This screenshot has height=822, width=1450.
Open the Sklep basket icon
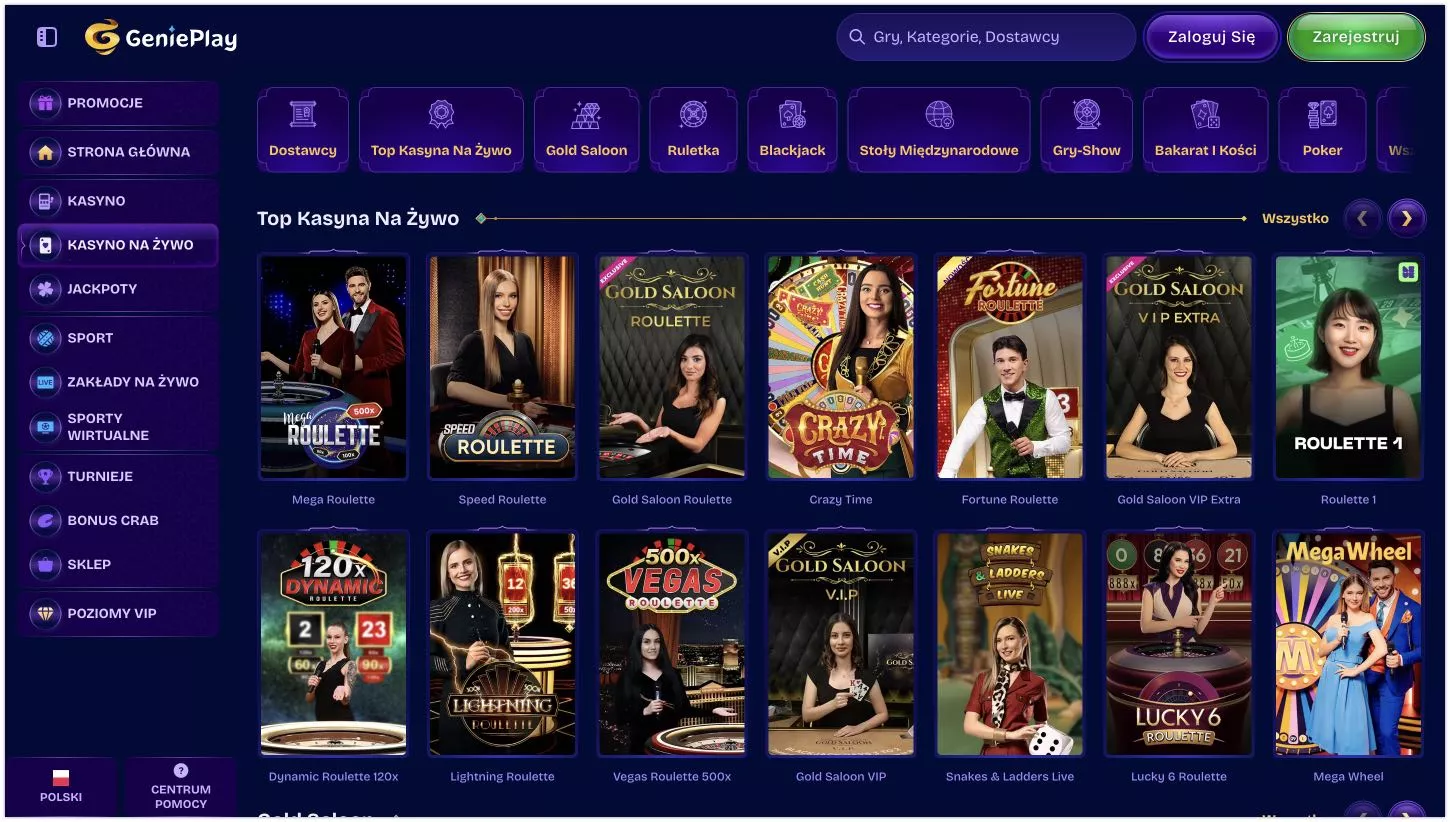[x=45, y=564]
